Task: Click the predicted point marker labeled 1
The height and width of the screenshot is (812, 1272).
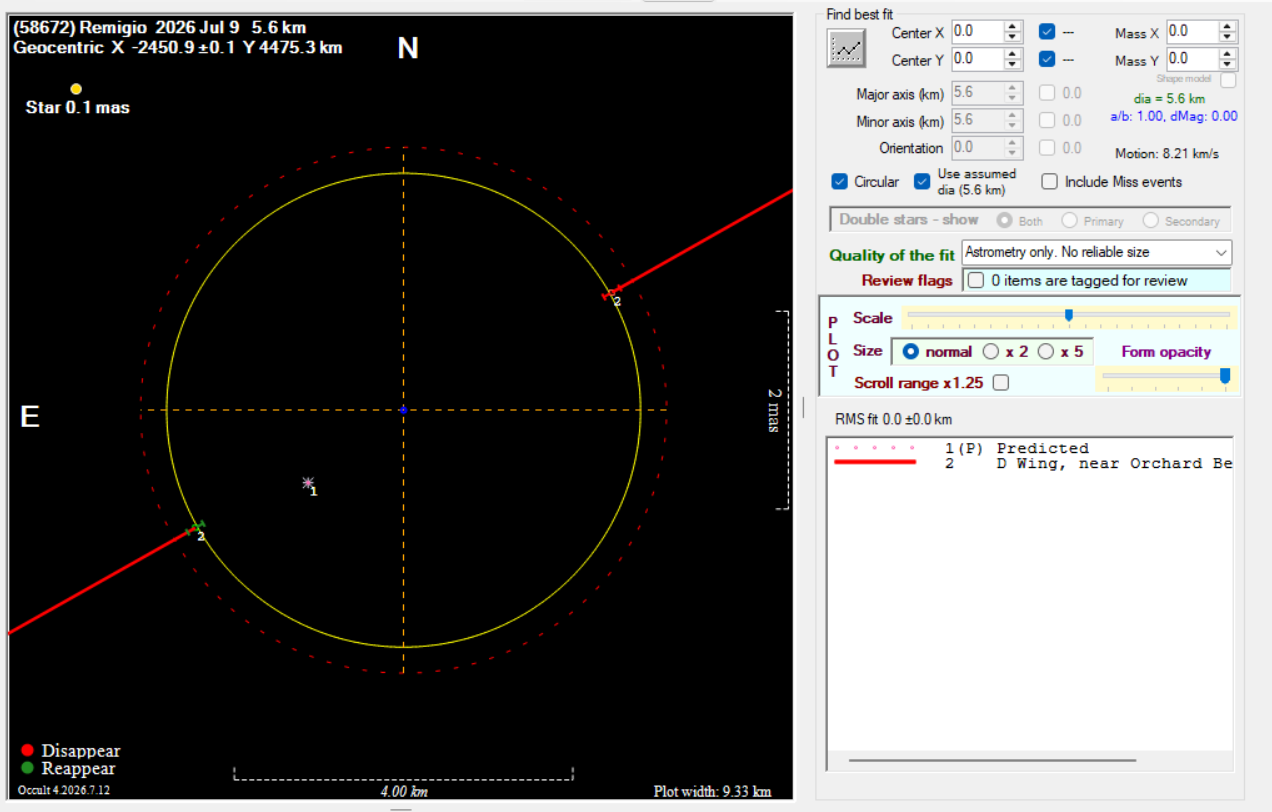Action: (x=308, y=482)
